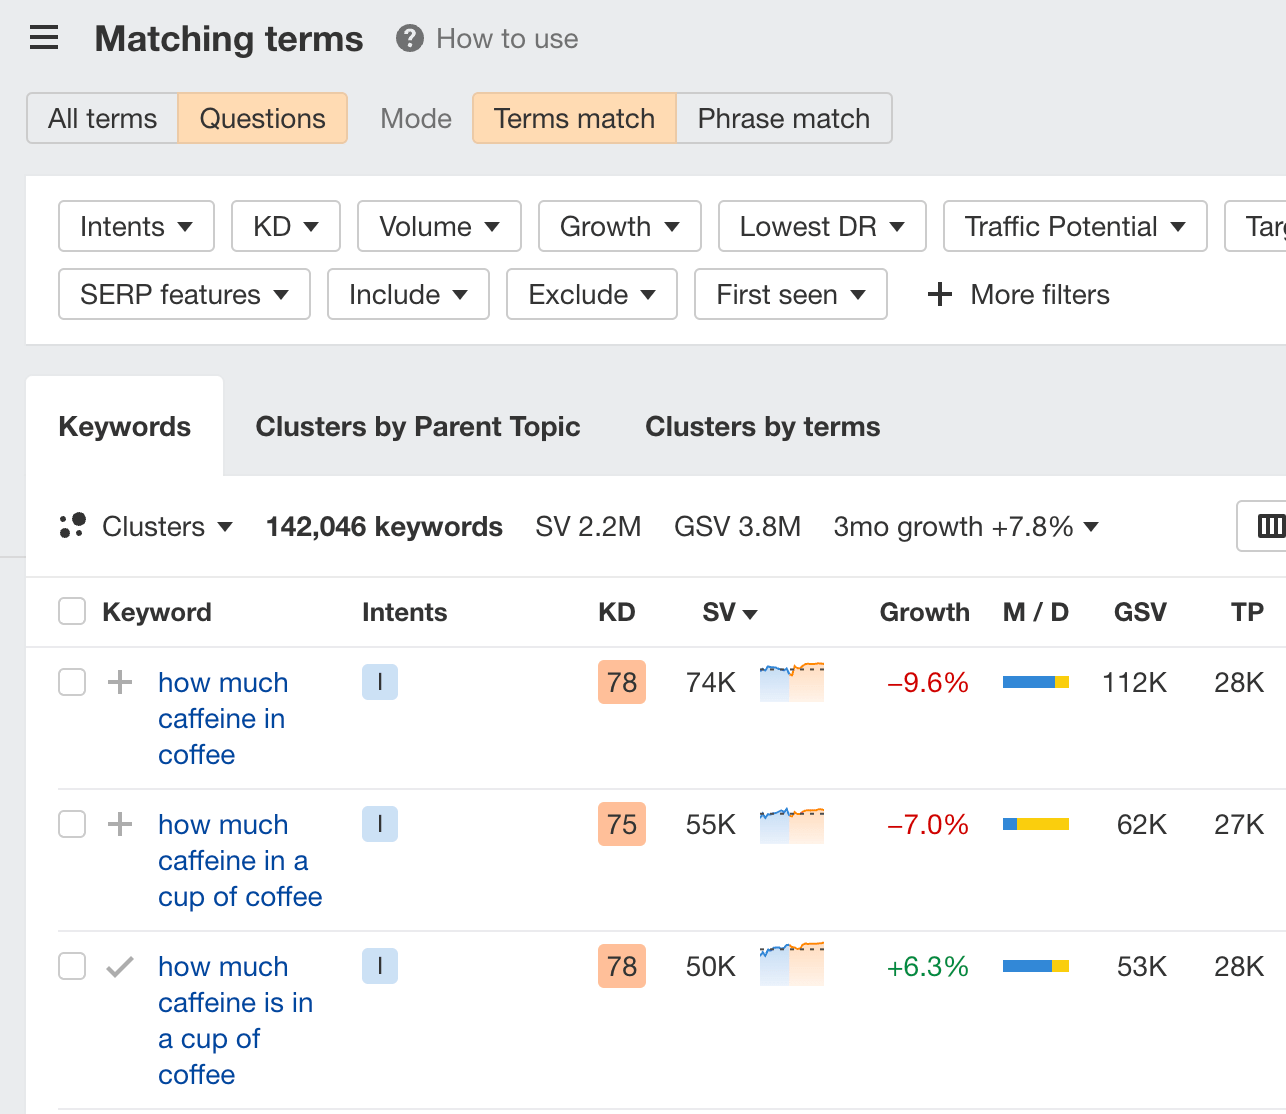Switch to Clusters by Parent Topic tab

417,427
